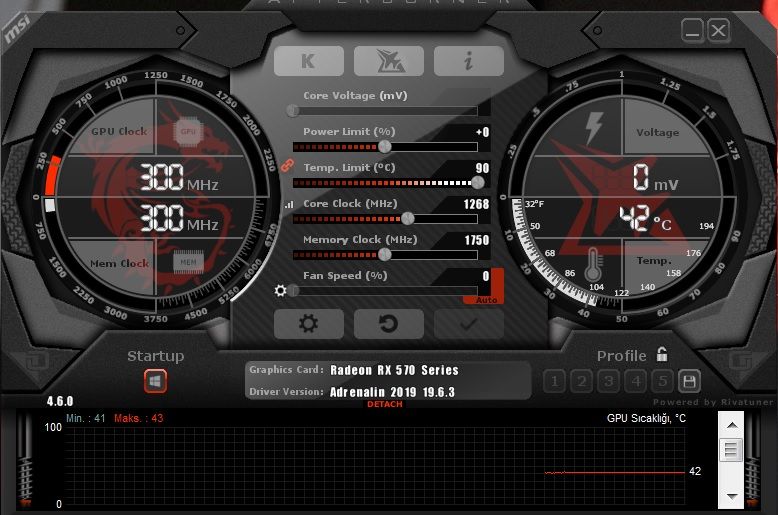The height and width of the screenshot is (515, 778).
Task: Launch the OC Scanner jet icon
Action: [x=389, y=61]
